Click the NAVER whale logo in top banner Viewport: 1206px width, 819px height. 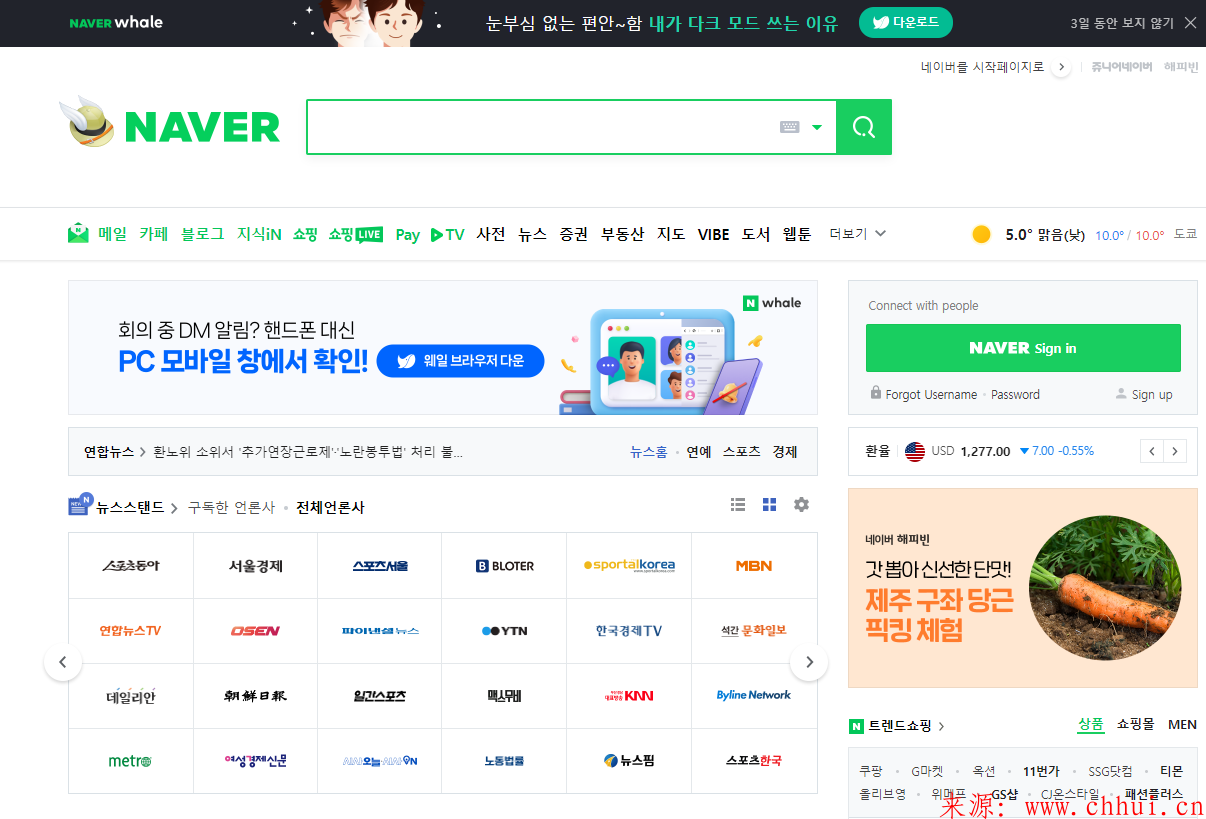116,22
